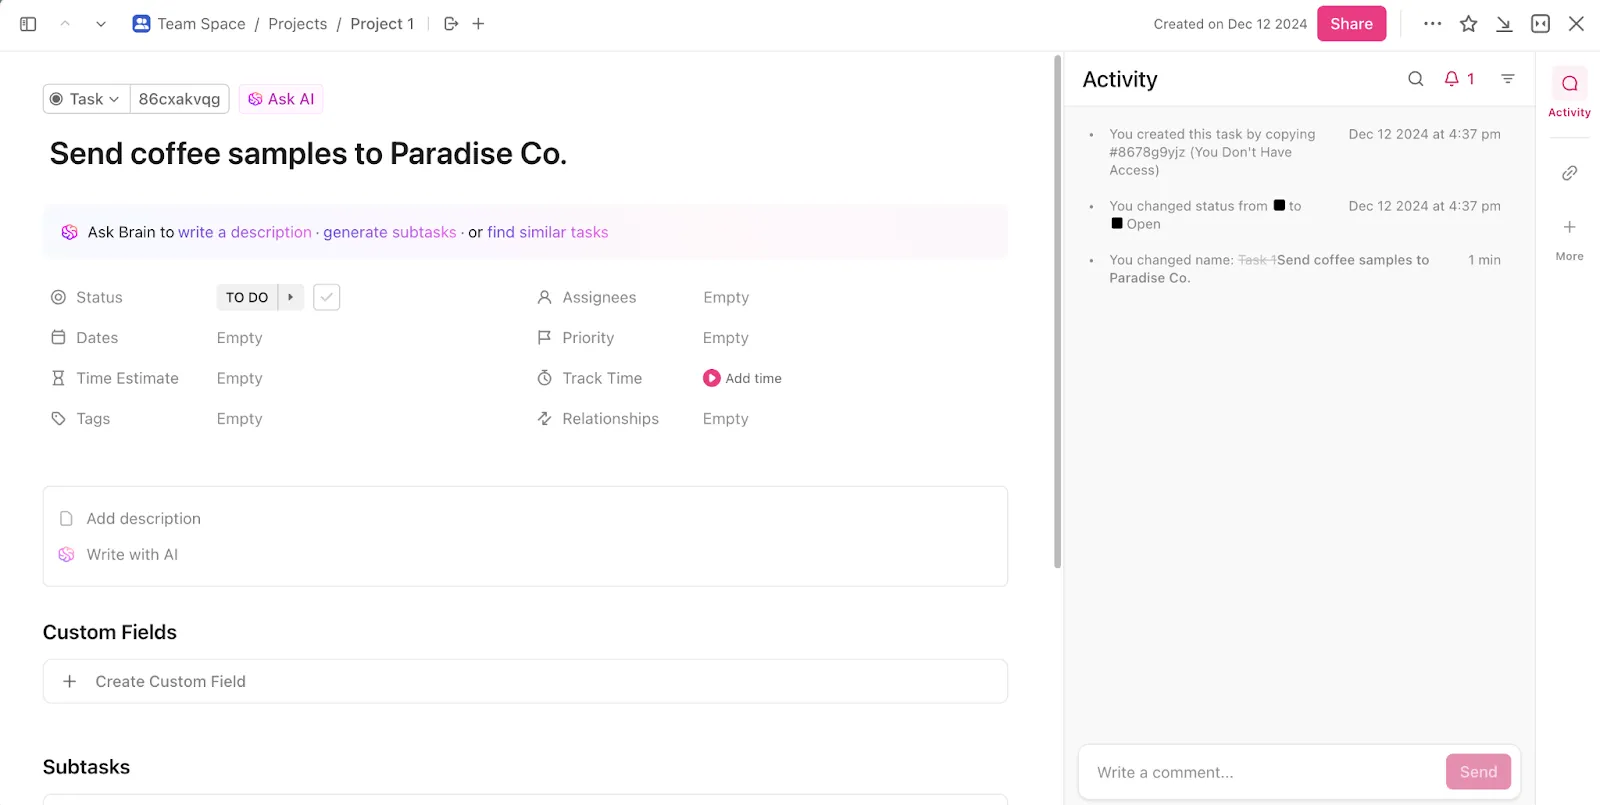1600x805 pixels.
Task: Advance status with the arrow next to TO DO
Action: (x=291, y=297)
